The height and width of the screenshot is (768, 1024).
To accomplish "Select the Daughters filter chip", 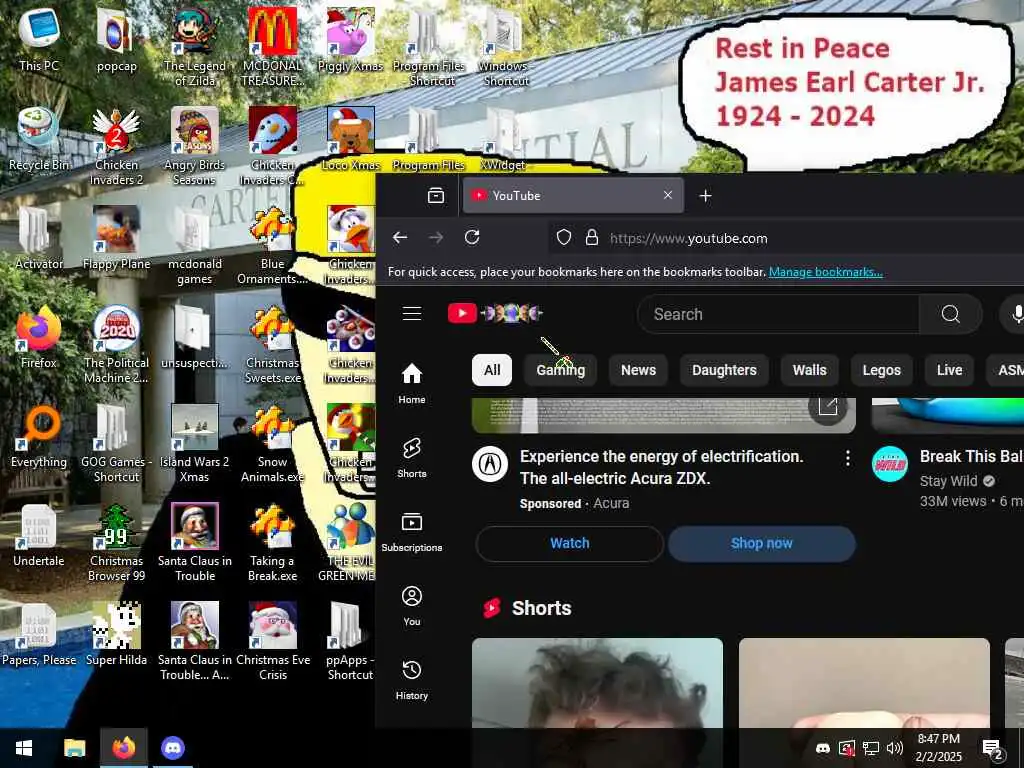I will (724, 370).
